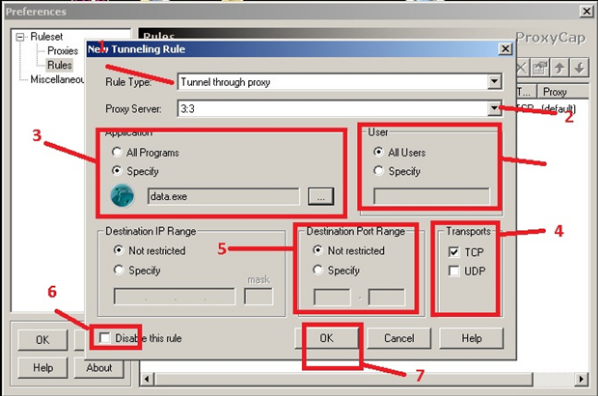Viewport: 598px width, 396px height.
Task: Toggle the TCP transport checkbox
Action: [x=453, y=252]
